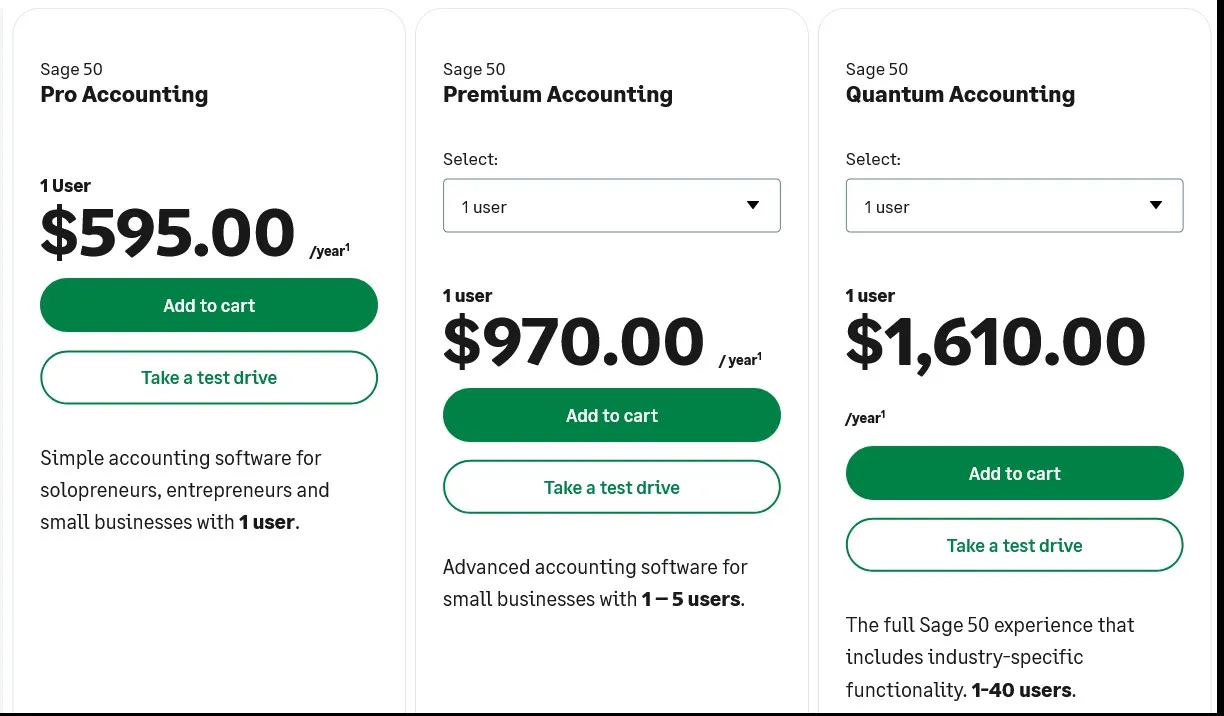1224x716 pixels.
Task: Click the Premium Accounting dropdown arrow icon
Action: pos(753,205)
